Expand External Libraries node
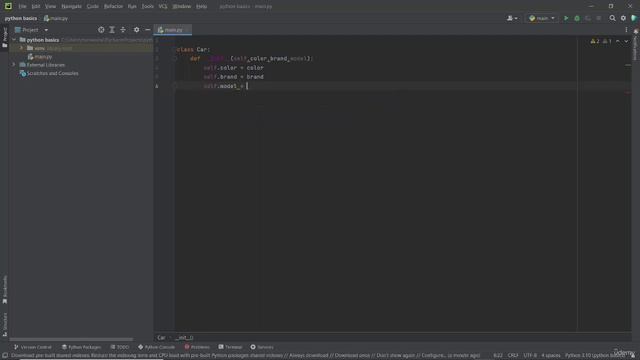This screenshot has height=360, width=640. click(14, 65)
